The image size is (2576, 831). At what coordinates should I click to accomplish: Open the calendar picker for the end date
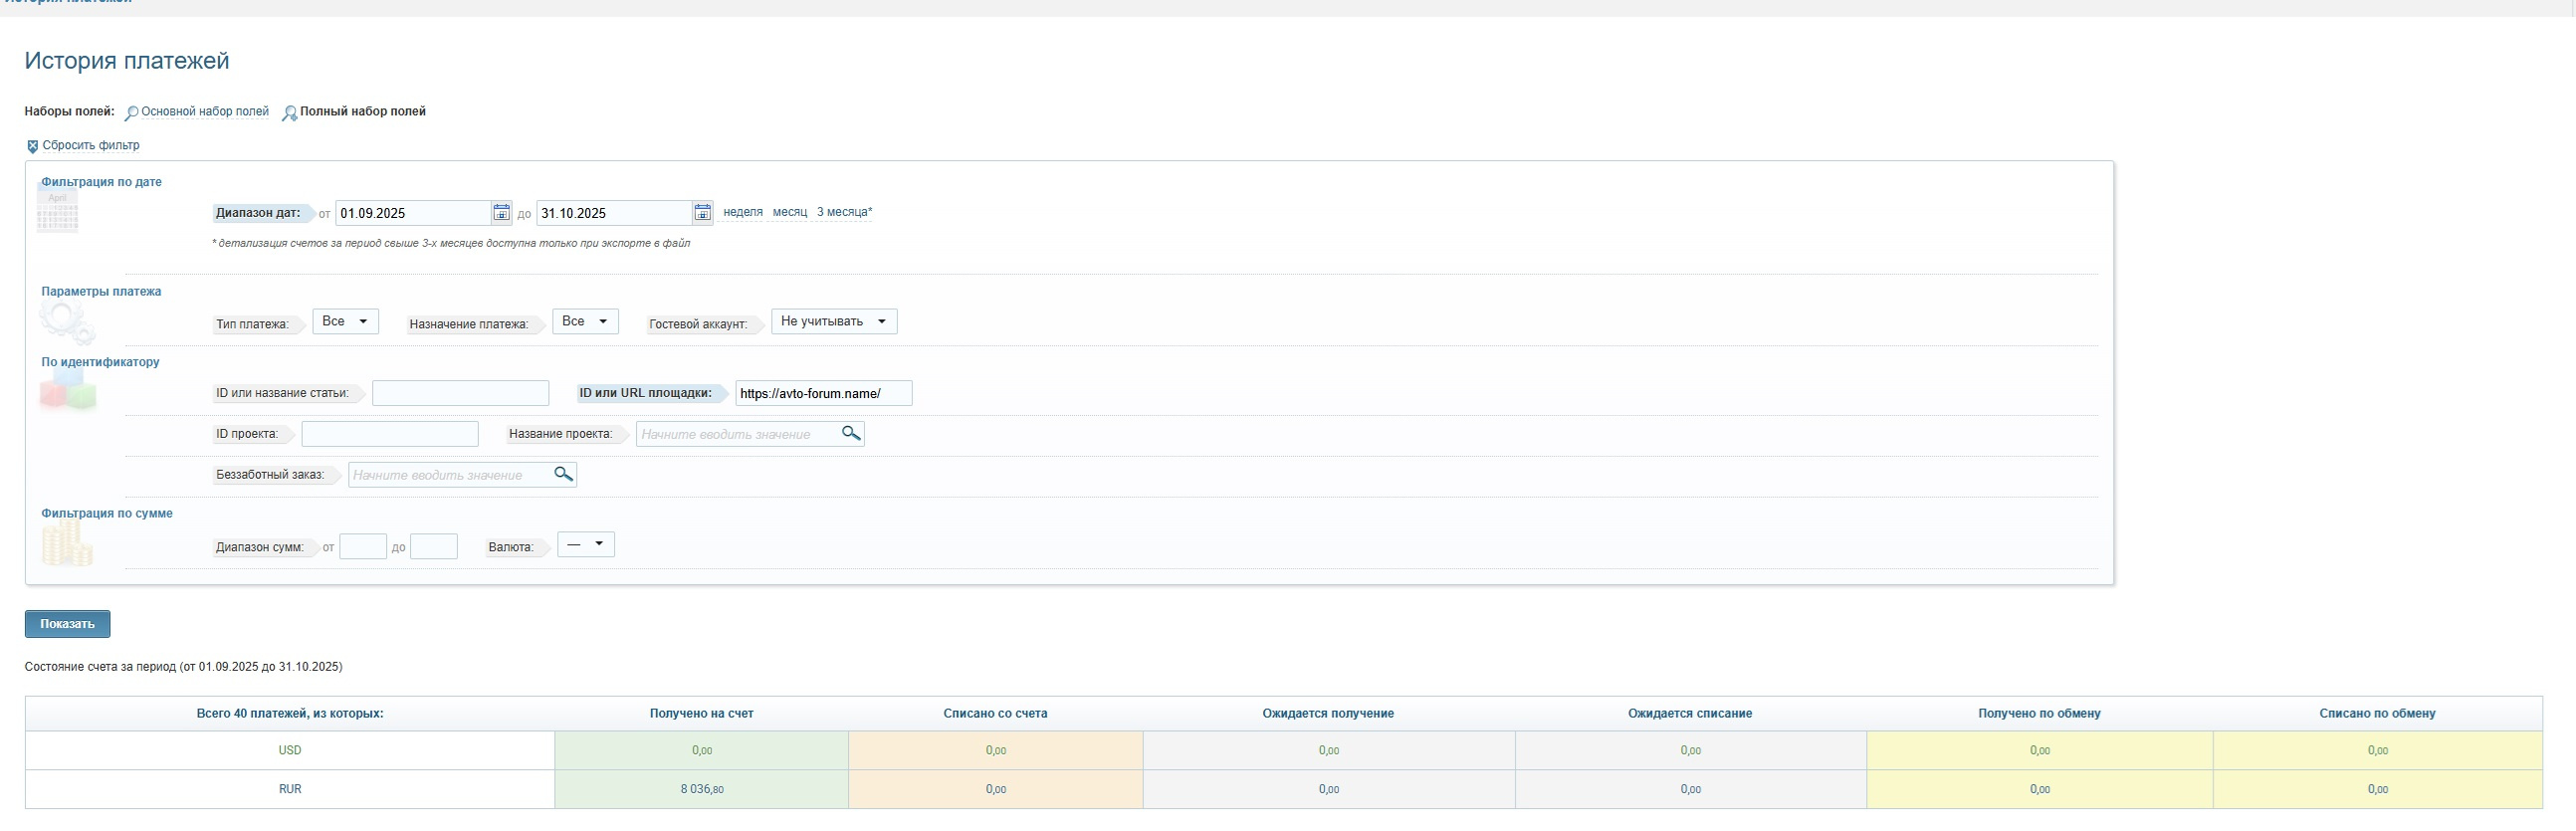point(703,212)
